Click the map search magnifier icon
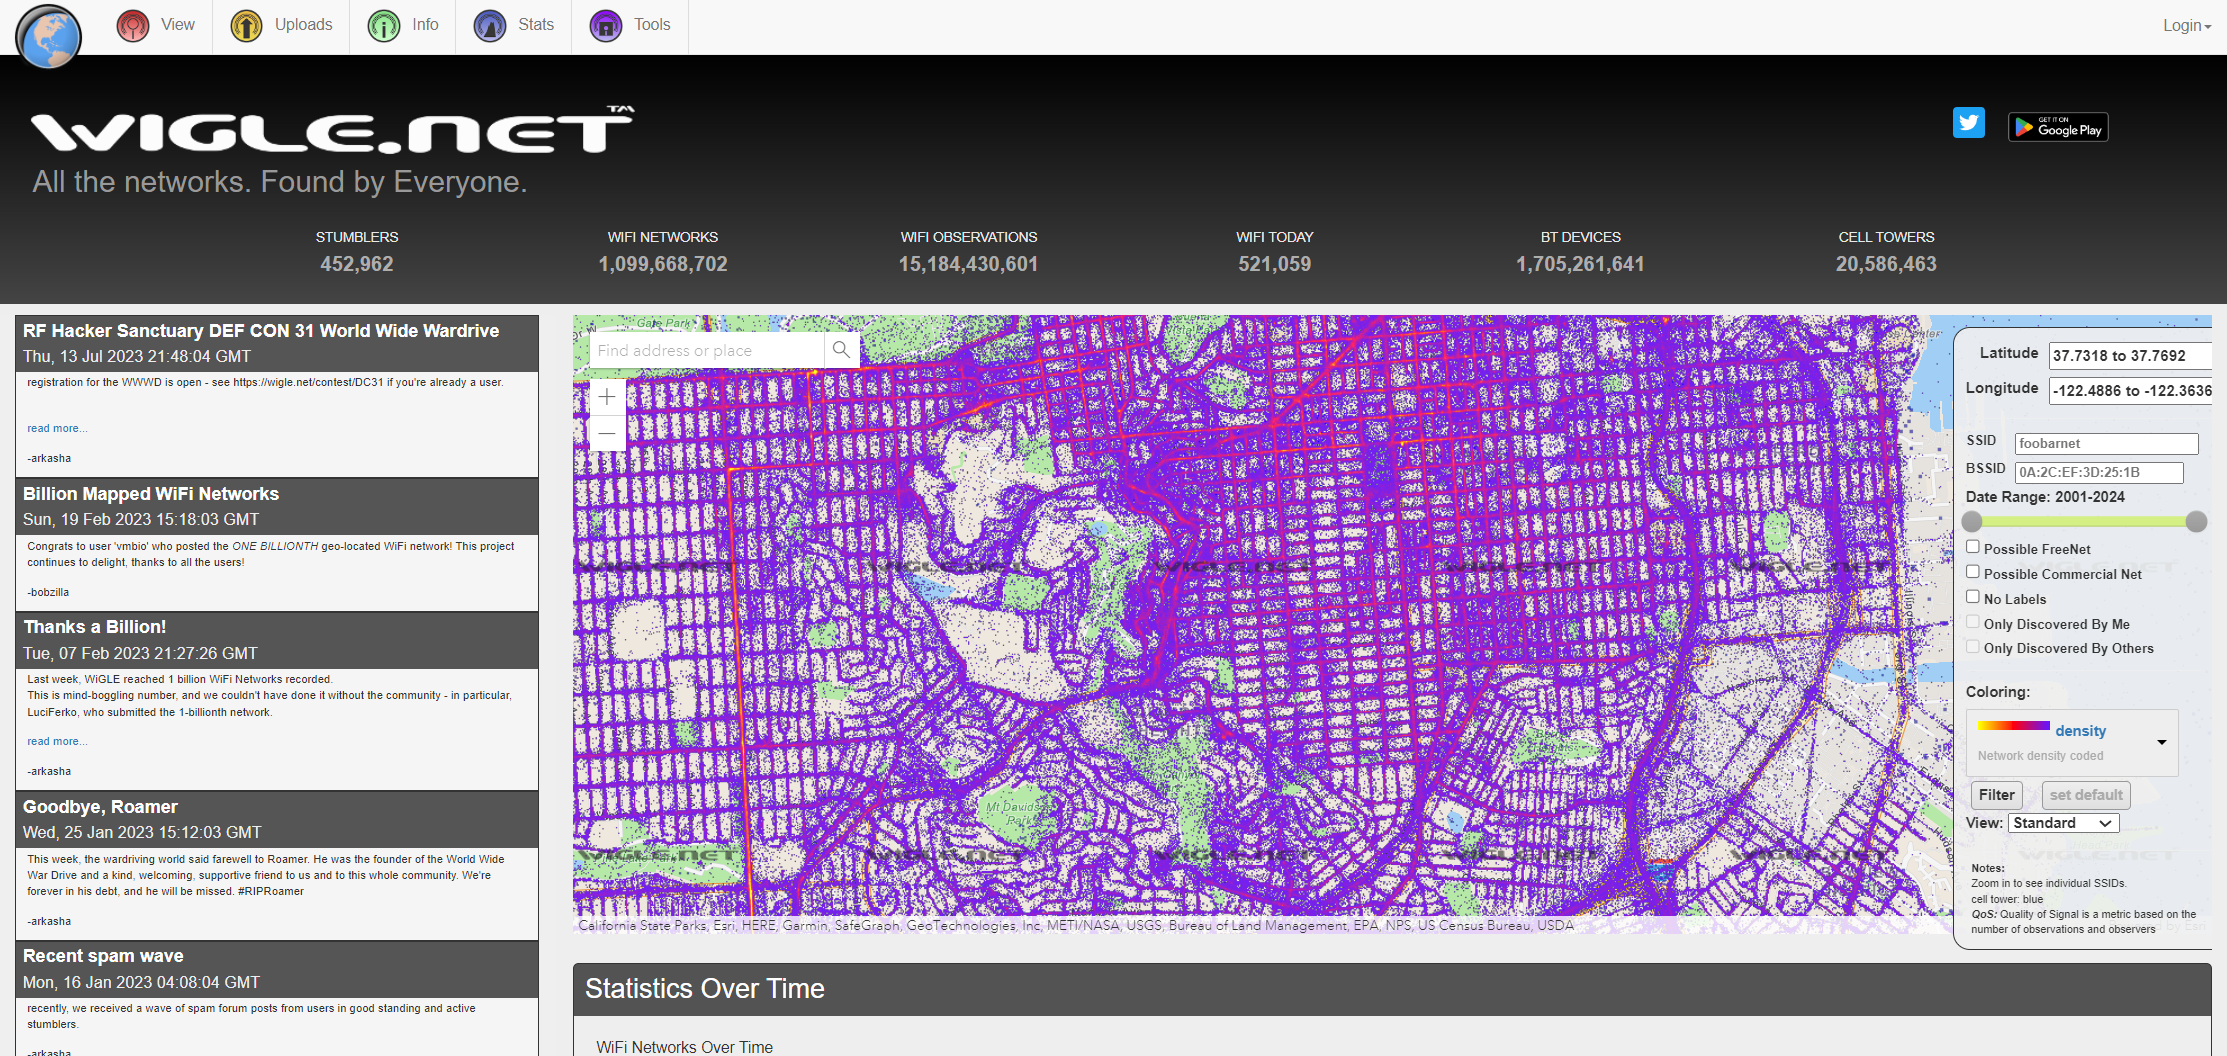The height and width of the screenshot is (1056, 2227). [841, 350]
